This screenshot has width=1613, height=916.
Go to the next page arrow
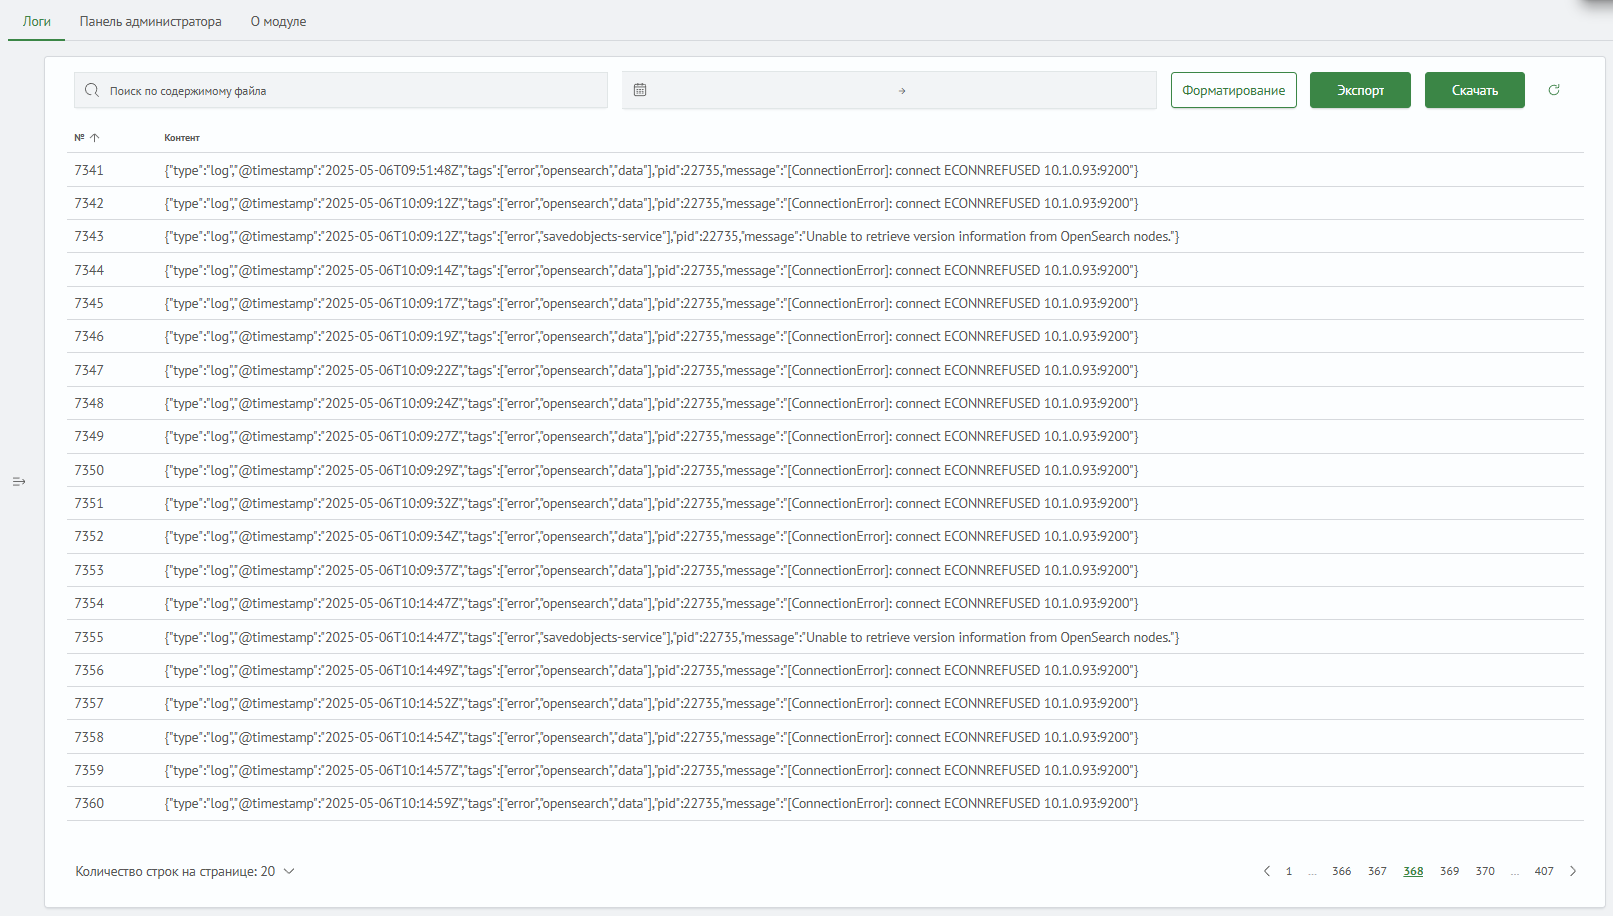[x=1572, y=871]
